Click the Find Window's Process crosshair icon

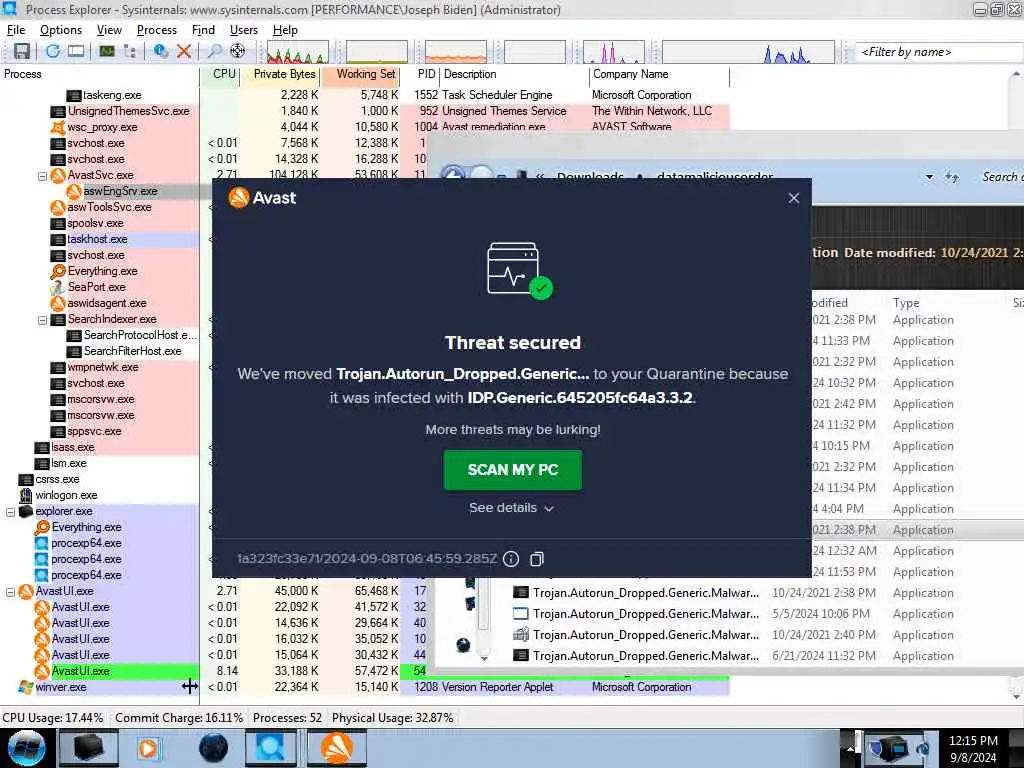238,51
